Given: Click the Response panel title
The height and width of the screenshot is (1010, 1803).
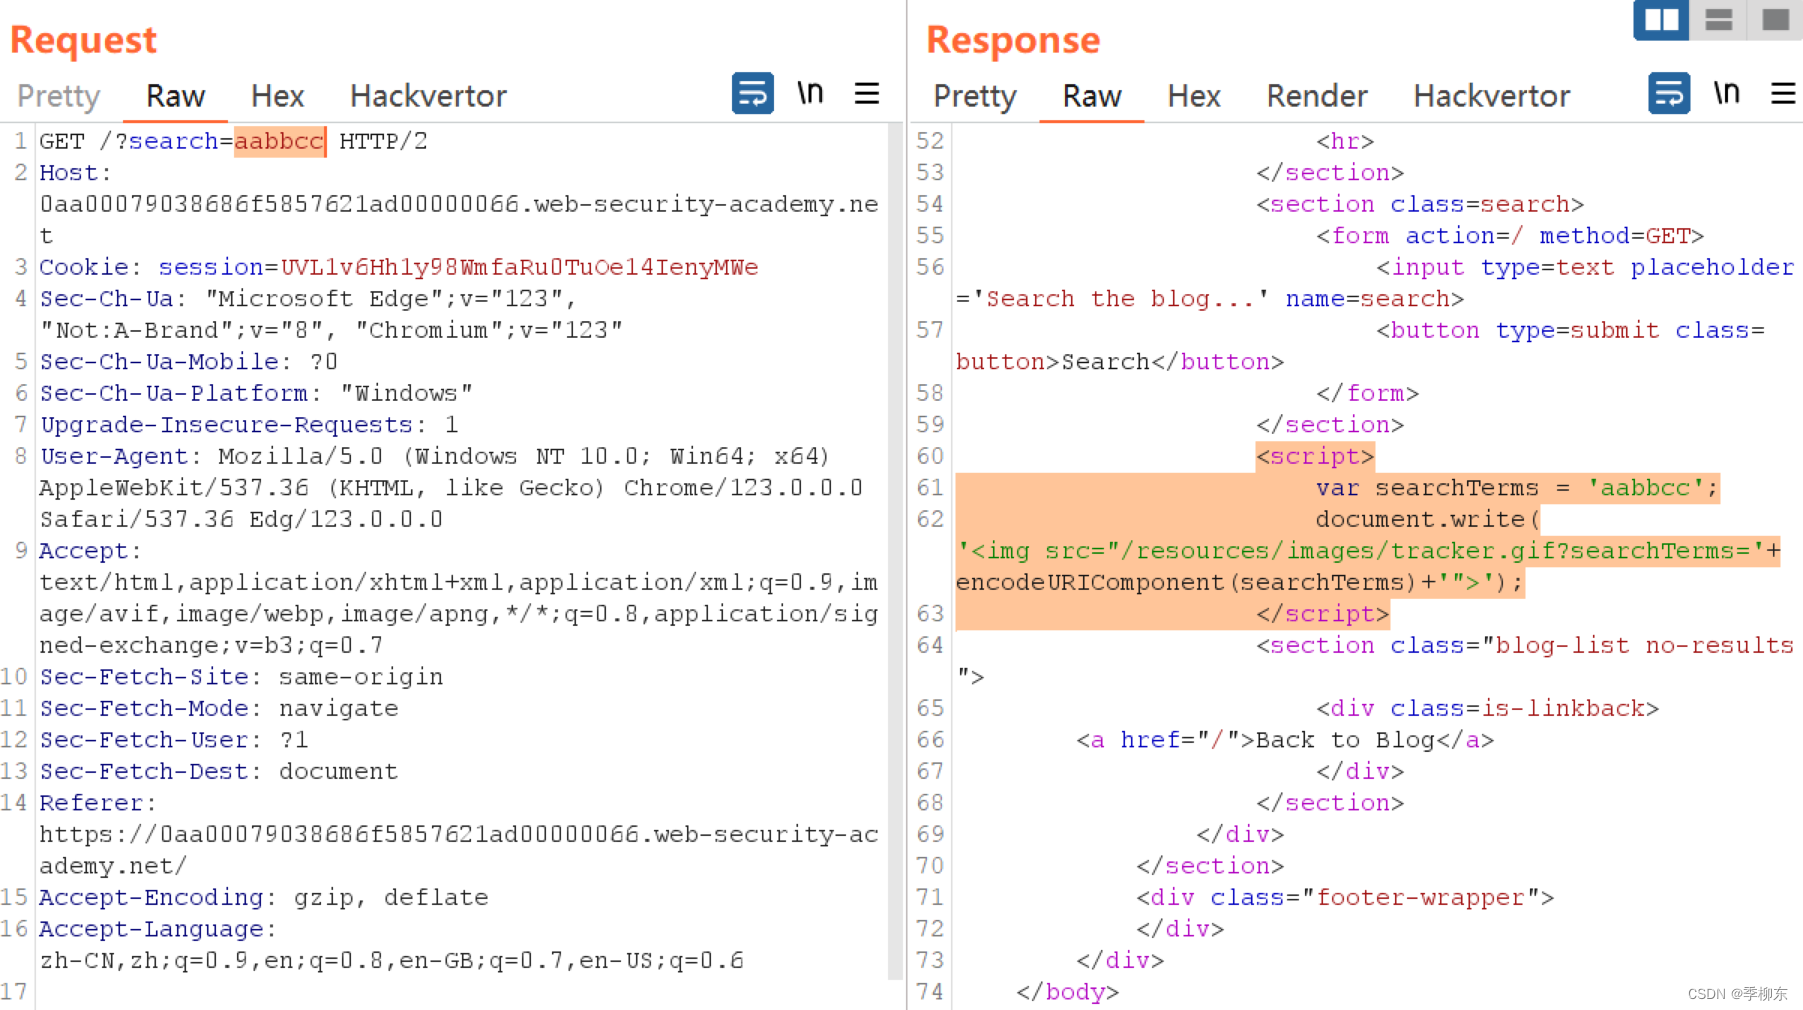Looking at the screenshot, I should [1013, 40].
